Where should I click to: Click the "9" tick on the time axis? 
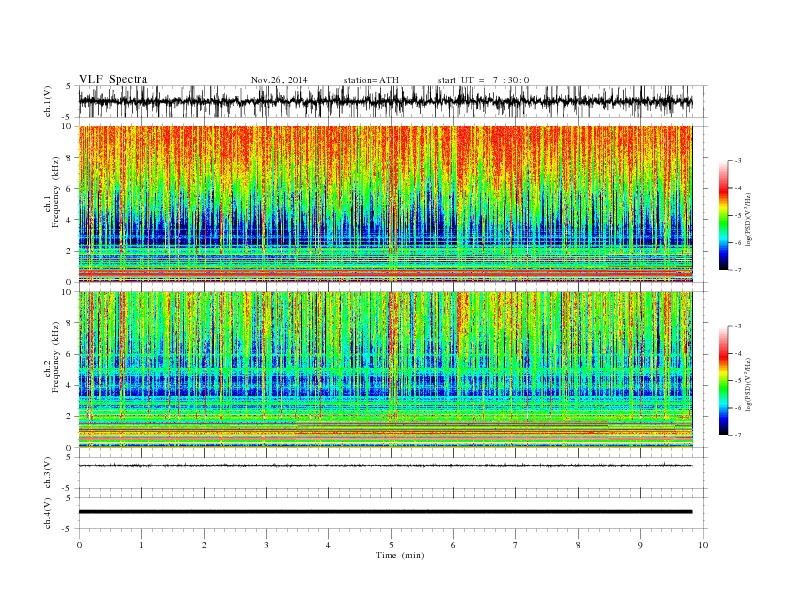tap(640, 545)
